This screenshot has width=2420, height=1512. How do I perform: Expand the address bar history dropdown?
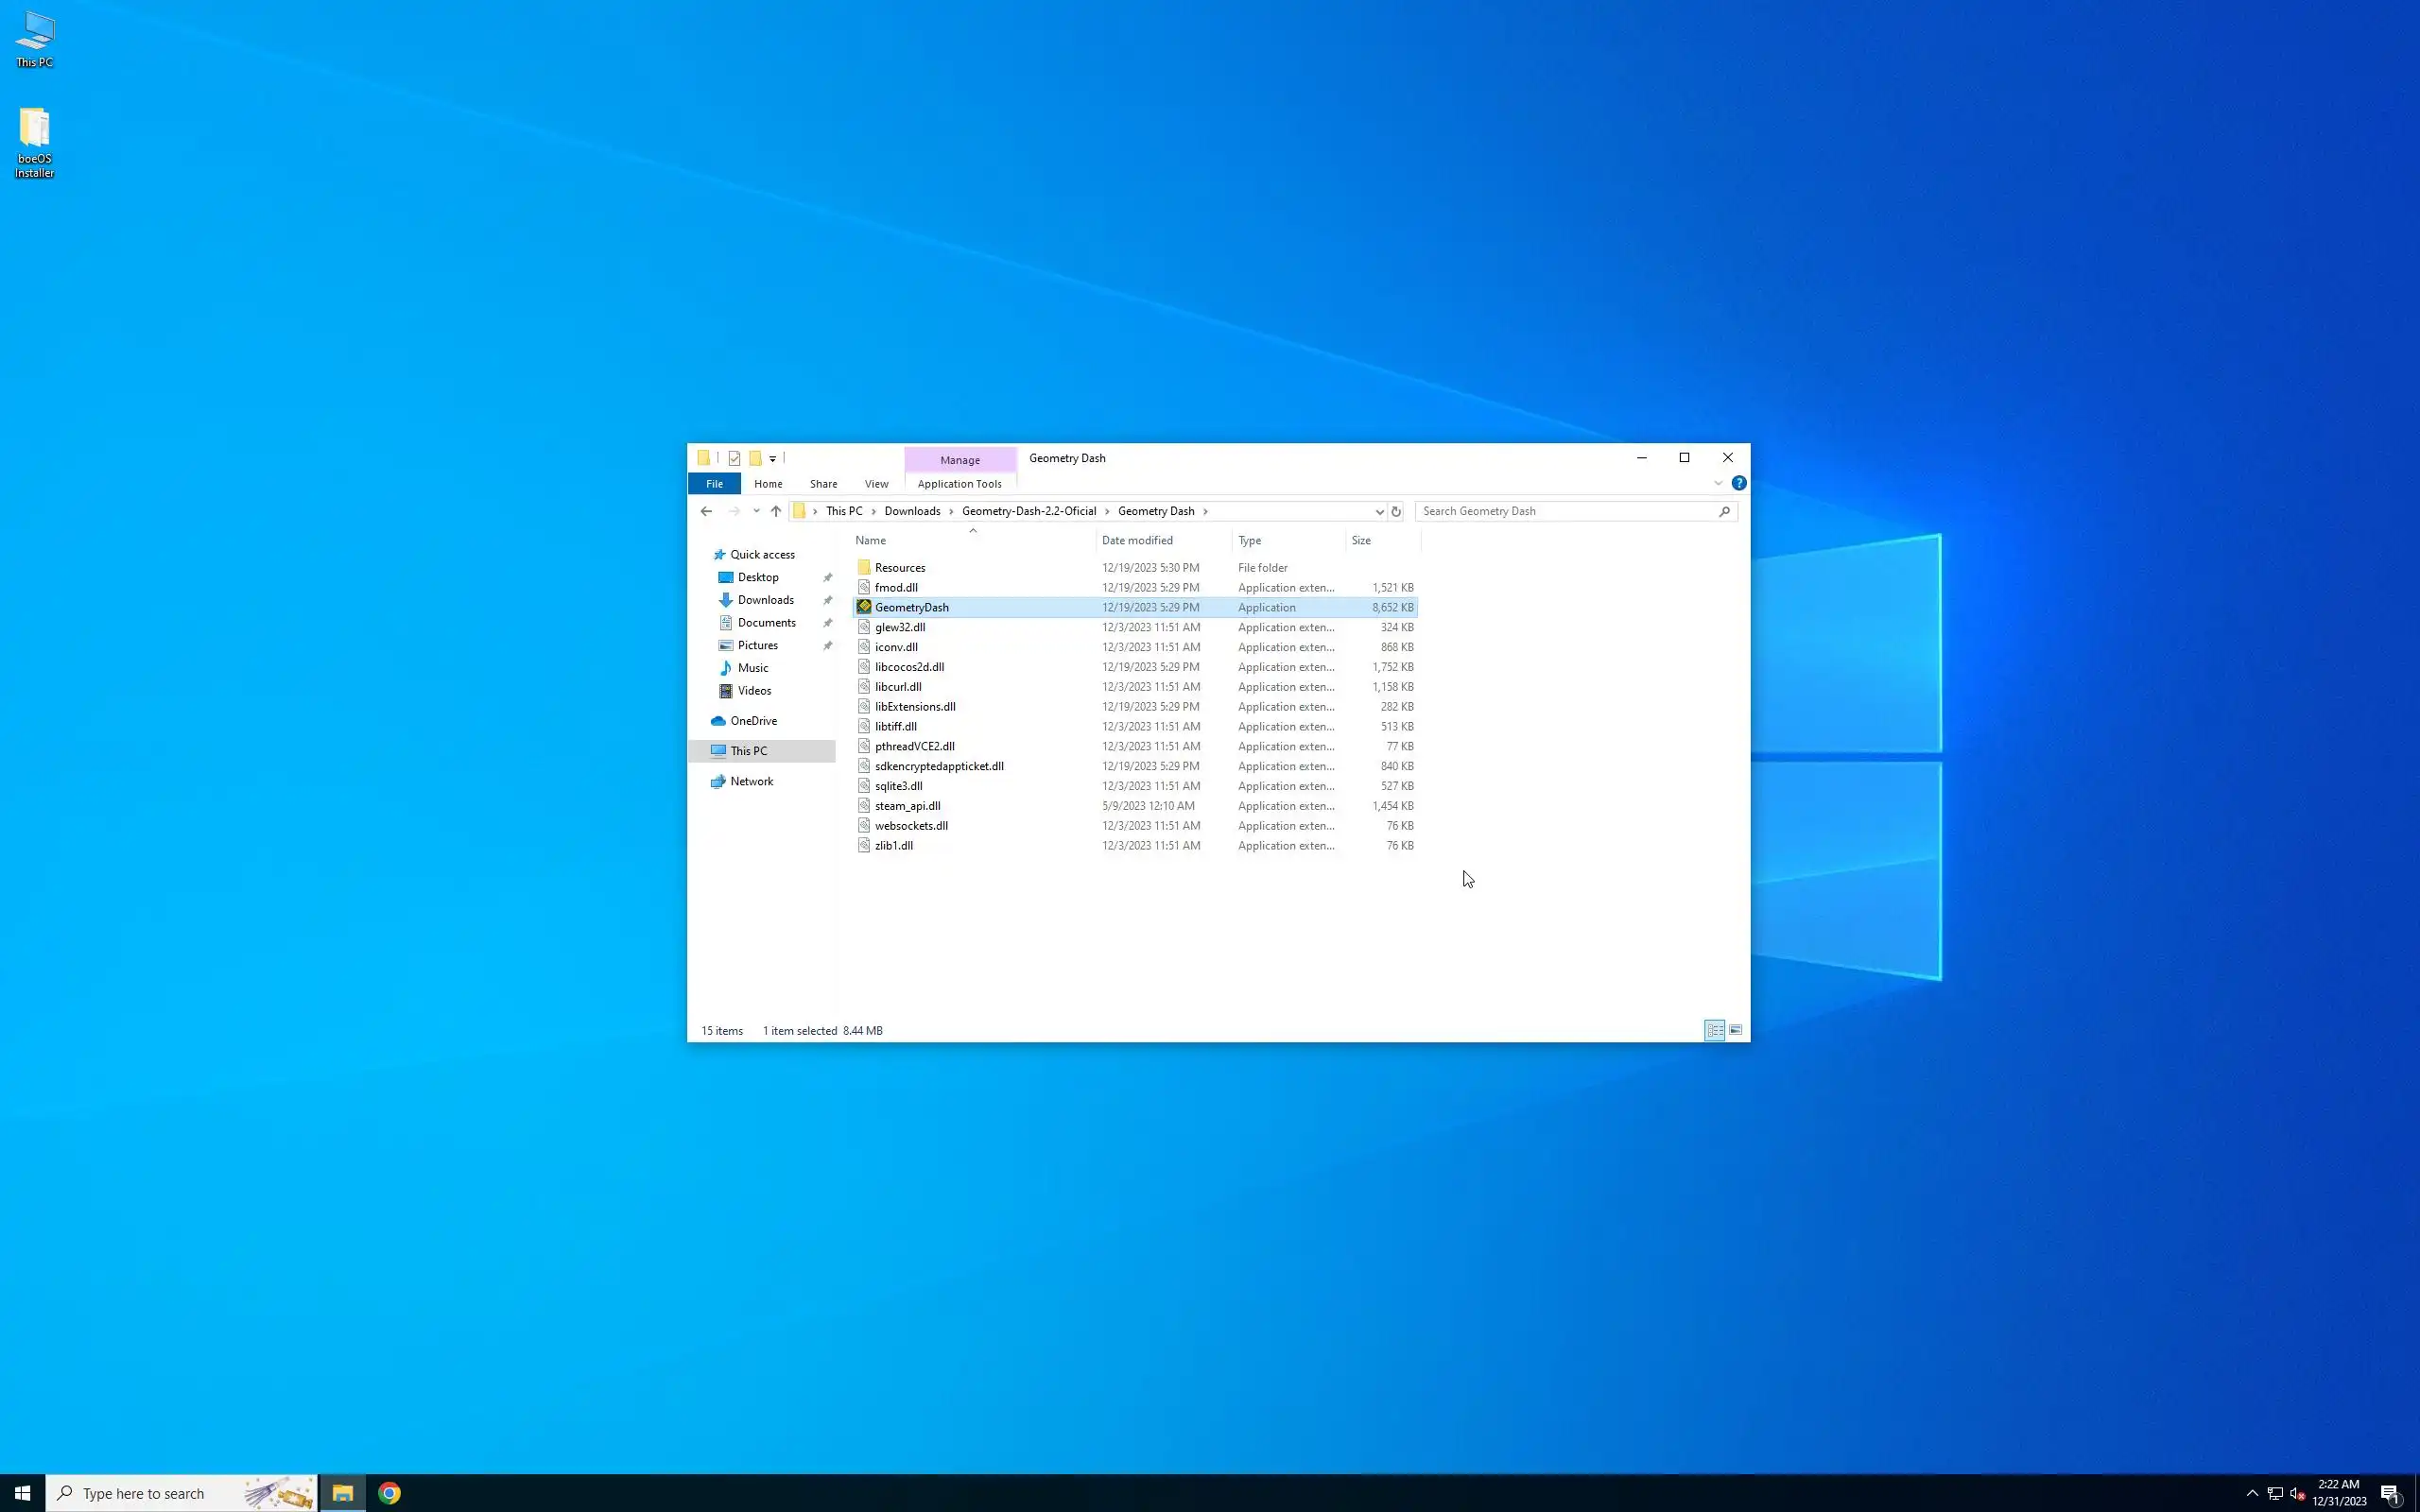click(1379, 511)
